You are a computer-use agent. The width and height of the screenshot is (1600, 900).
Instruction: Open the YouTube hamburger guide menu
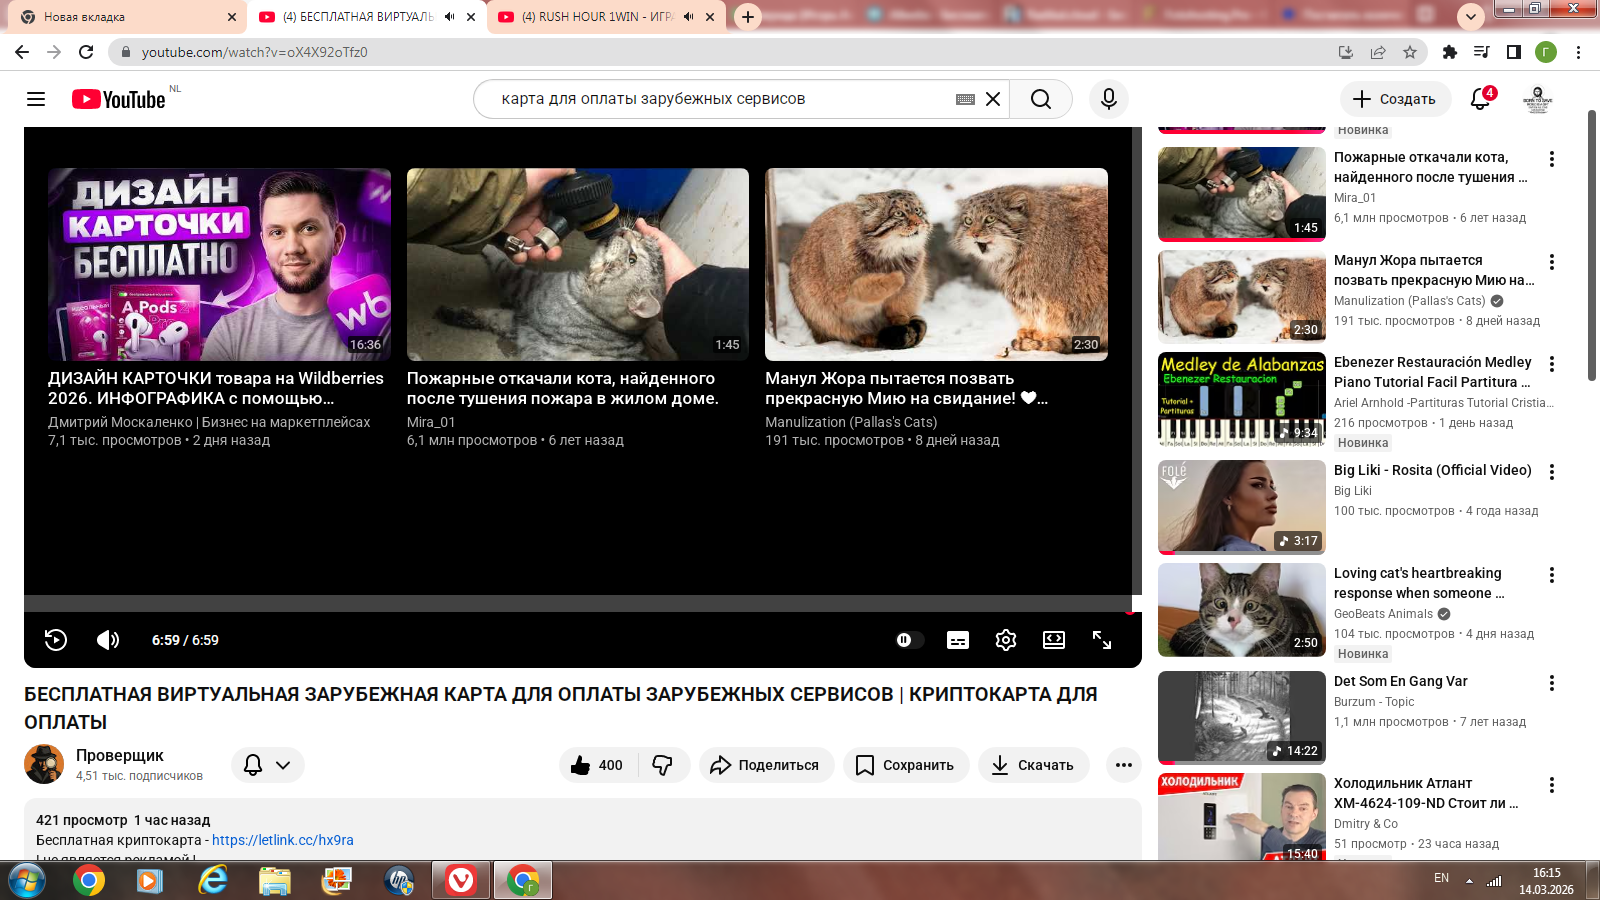coord(36,99)
